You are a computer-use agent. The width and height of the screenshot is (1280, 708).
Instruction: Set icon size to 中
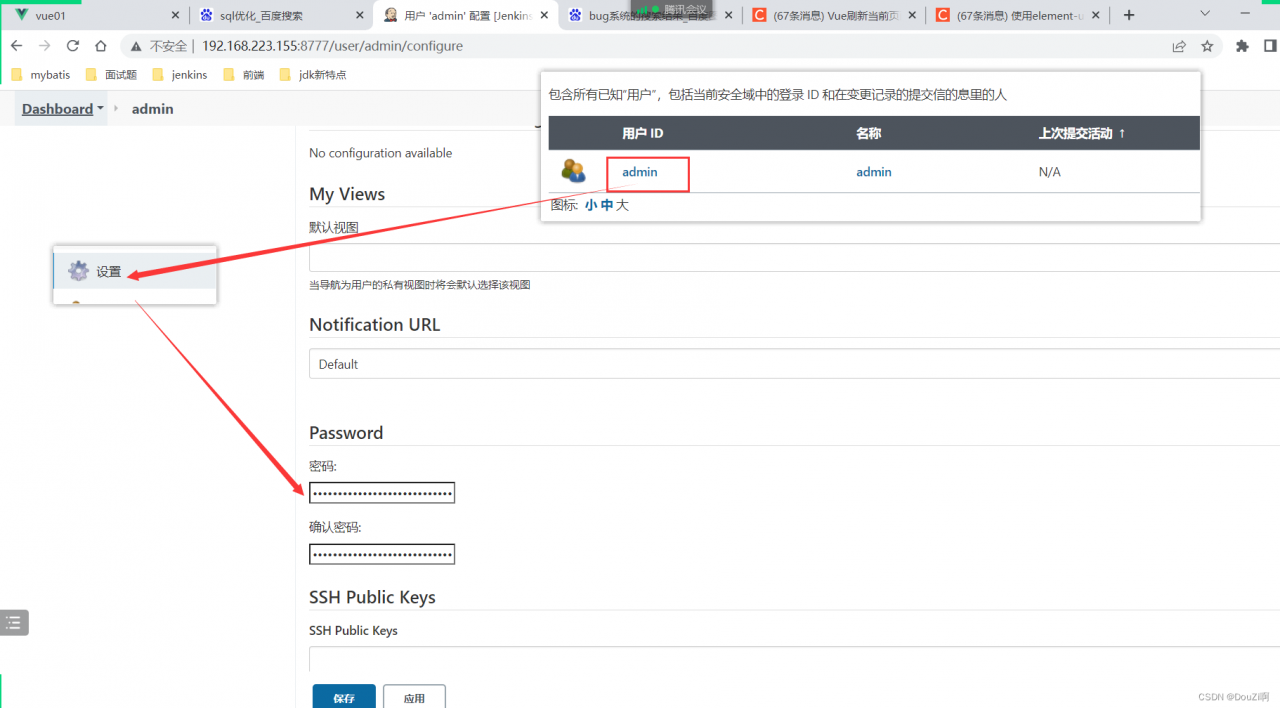(607, 205)
